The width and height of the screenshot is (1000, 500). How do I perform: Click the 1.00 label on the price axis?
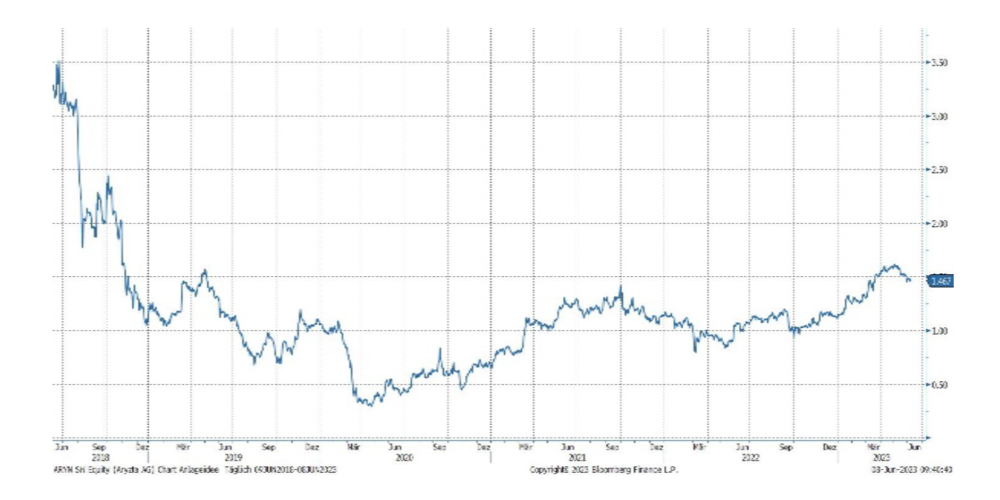coord(940,331)
